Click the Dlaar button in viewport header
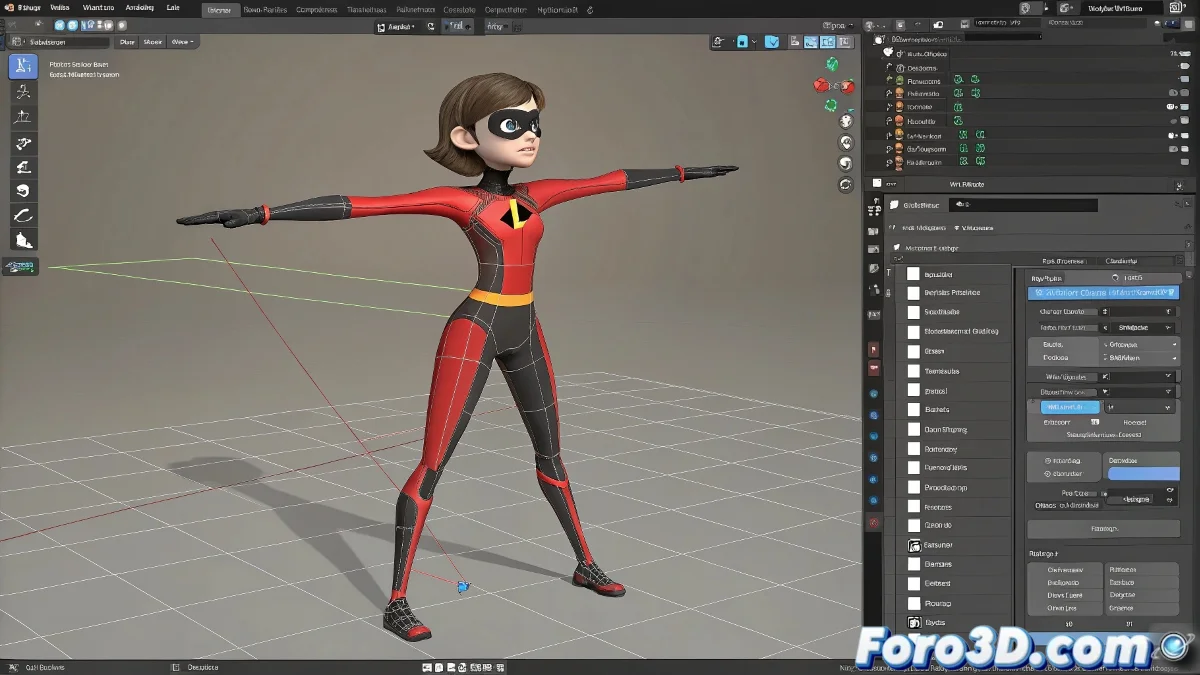 [x=127, y=42]
